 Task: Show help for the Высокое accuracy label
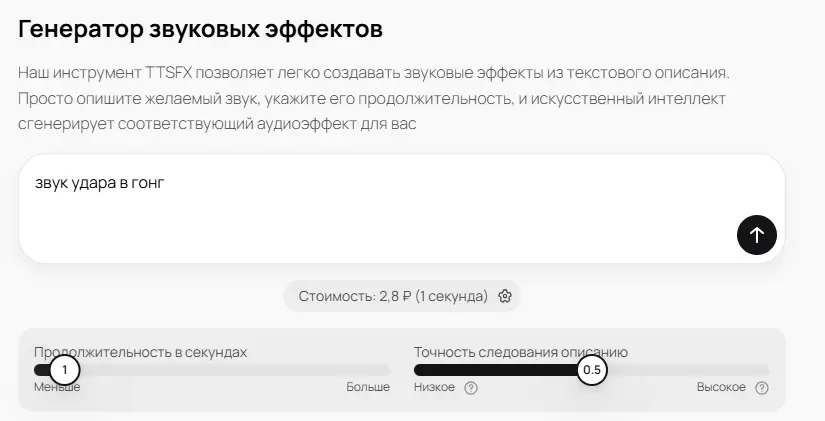pyautogui.click(x=762, y=388)
